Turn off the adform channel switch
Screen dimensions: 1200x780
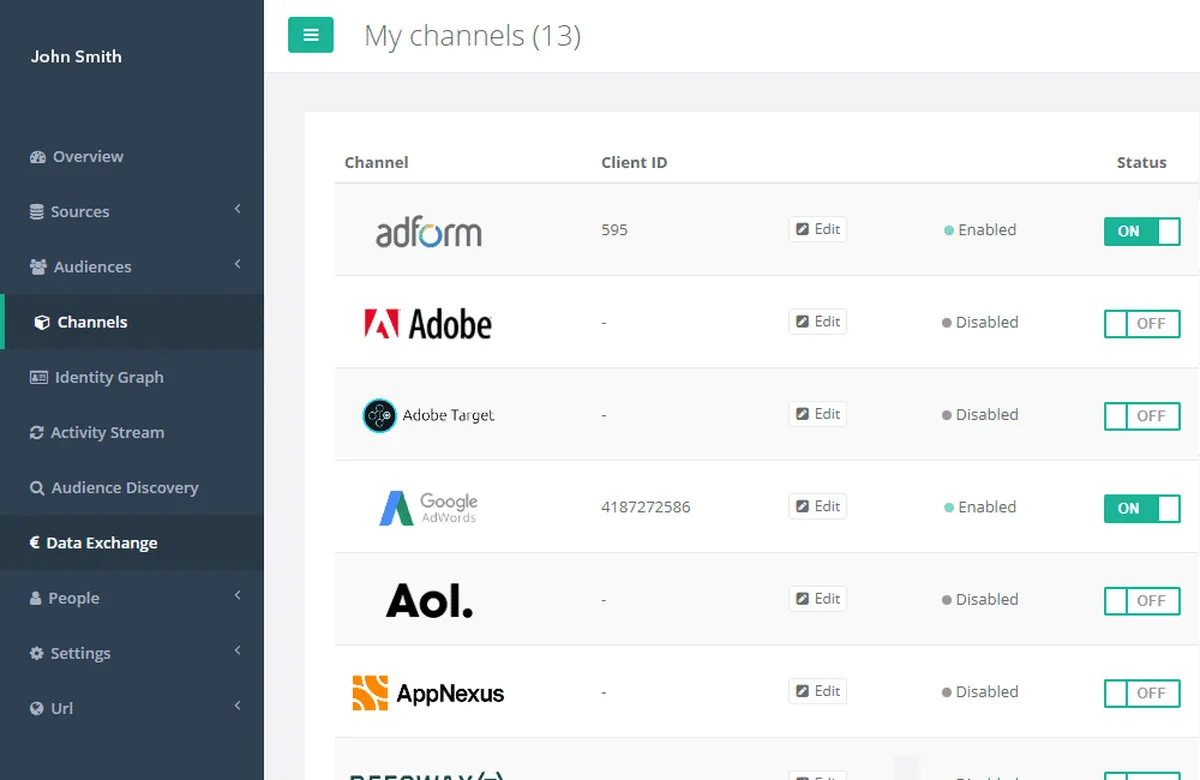point(1142,231)
